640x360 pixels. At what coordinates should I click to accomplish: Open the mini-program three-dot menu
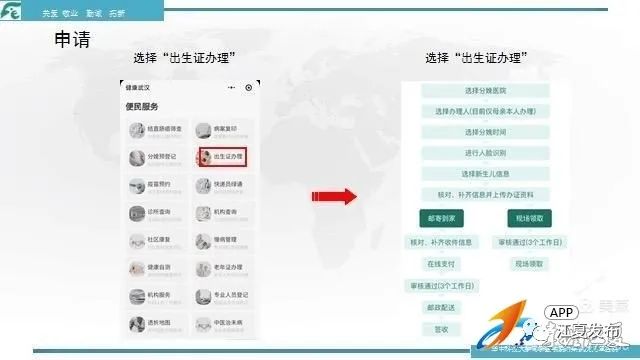click(231, 87)
